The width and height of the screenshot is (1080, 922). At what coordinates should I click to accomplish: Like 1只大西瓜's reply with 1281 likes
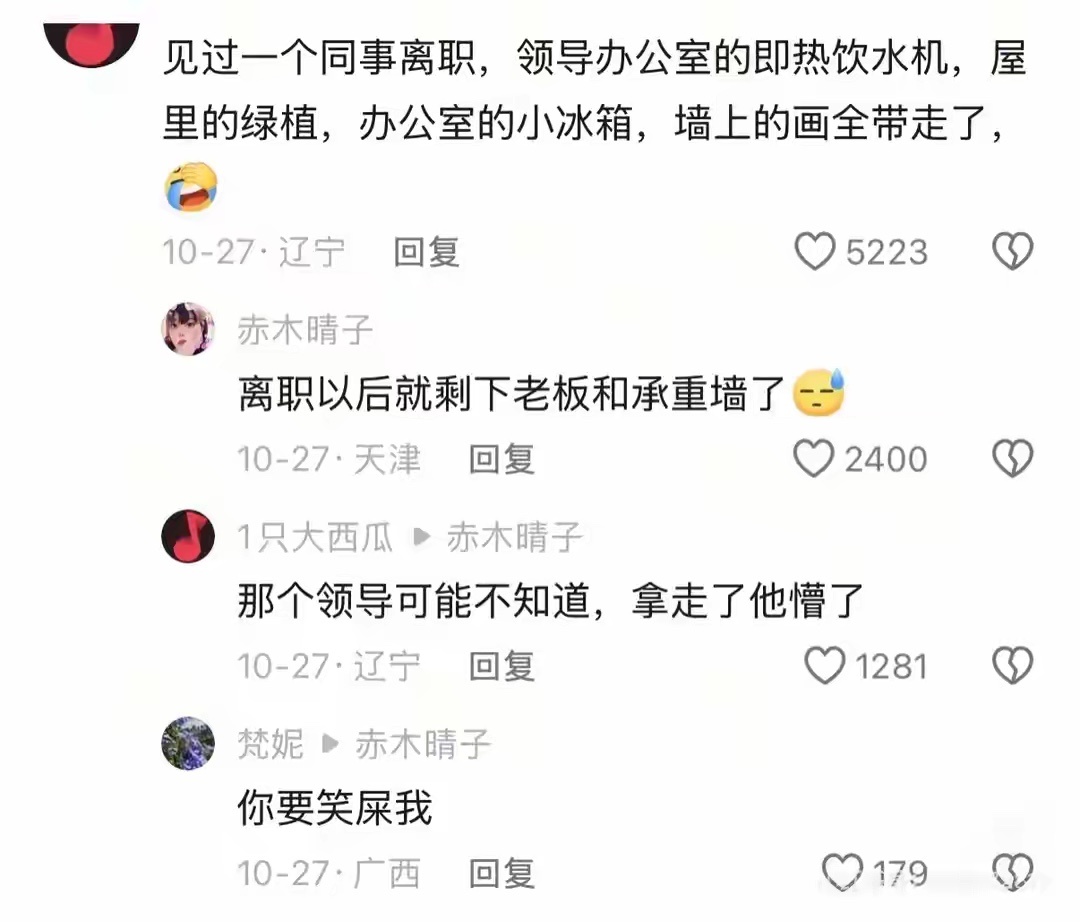pos(824,666)
